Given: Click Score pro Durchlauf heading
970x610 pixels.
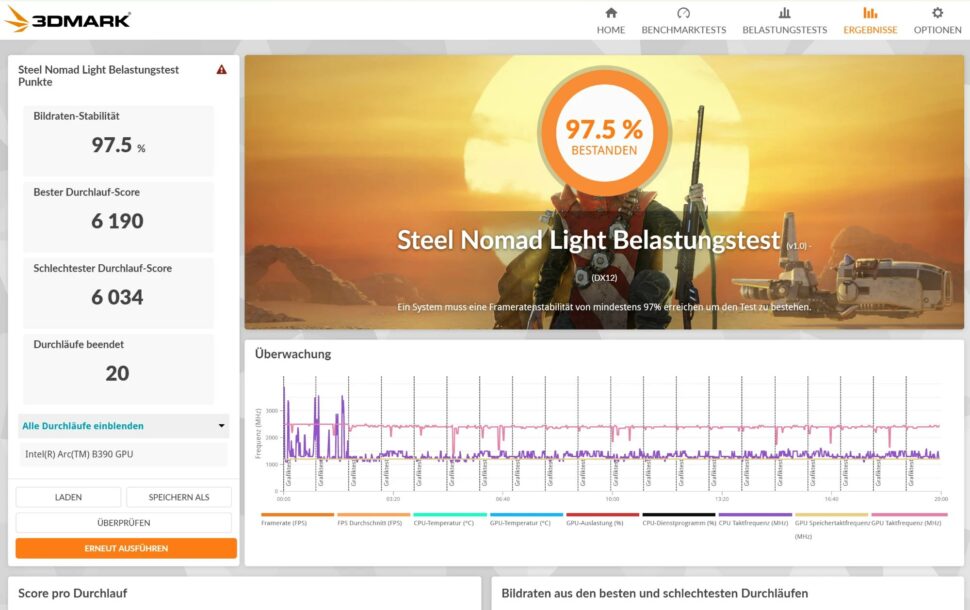Looking at the screenshot, I should point(72,593).
